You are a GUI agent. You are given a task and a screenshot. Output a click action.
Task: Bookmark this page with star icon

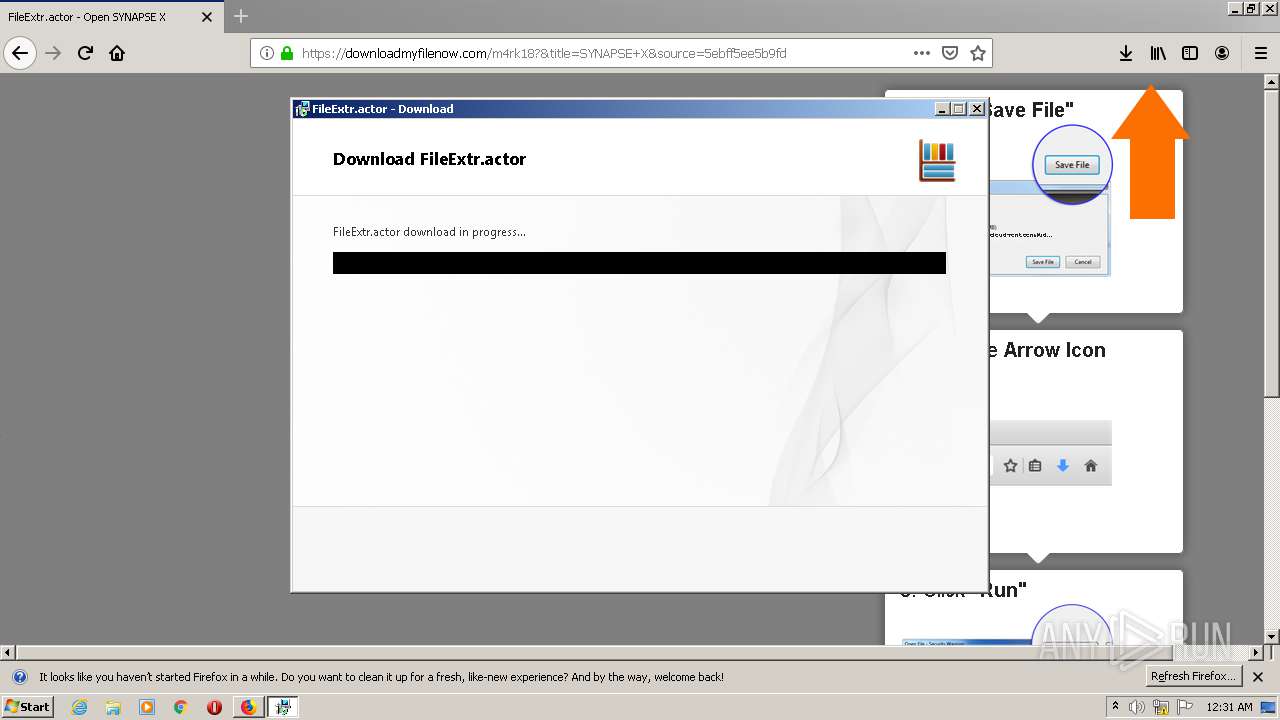[x=978, y=53]
